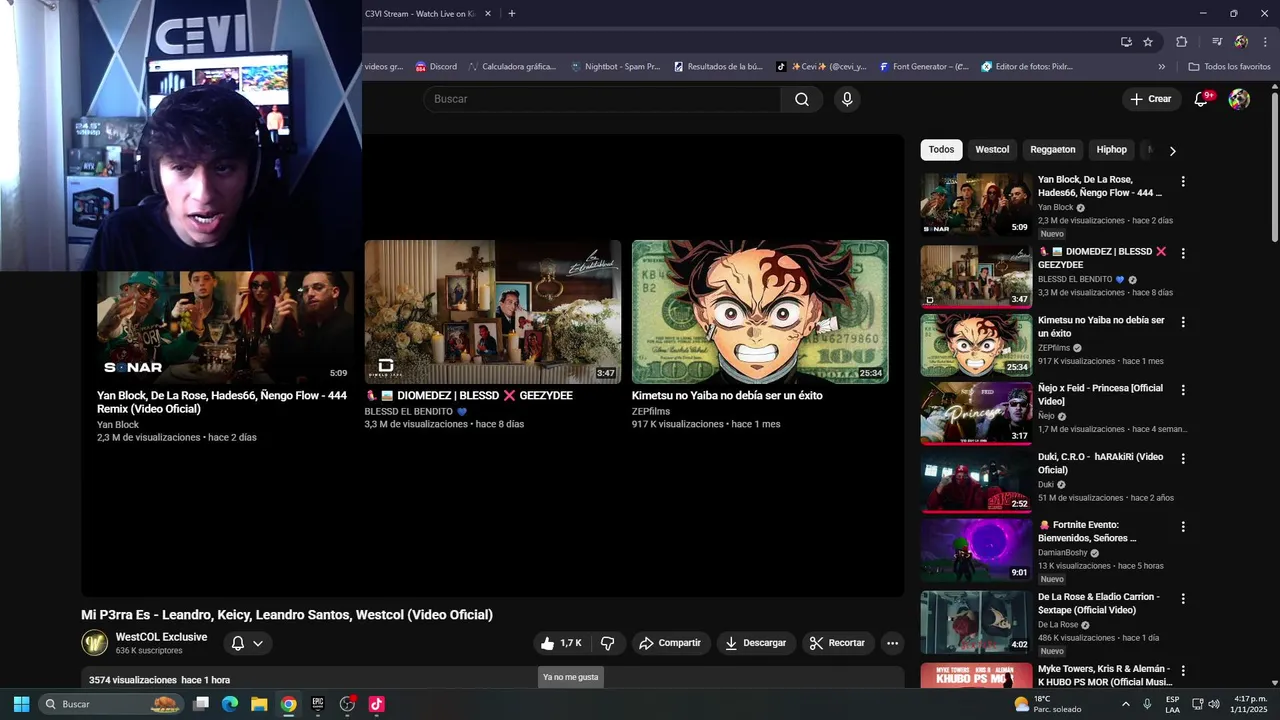1280x720 pixels.
Task: Open Microsoft Edge from the taskbar
Action: coord(230,704)
